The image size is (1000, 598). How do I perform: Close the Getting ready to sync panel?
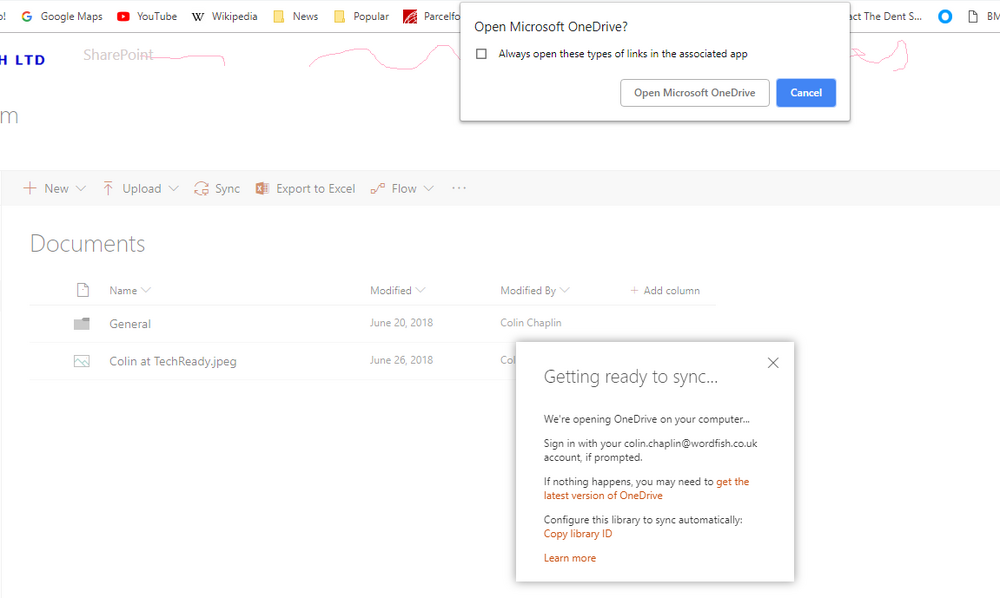click(773, 363)
